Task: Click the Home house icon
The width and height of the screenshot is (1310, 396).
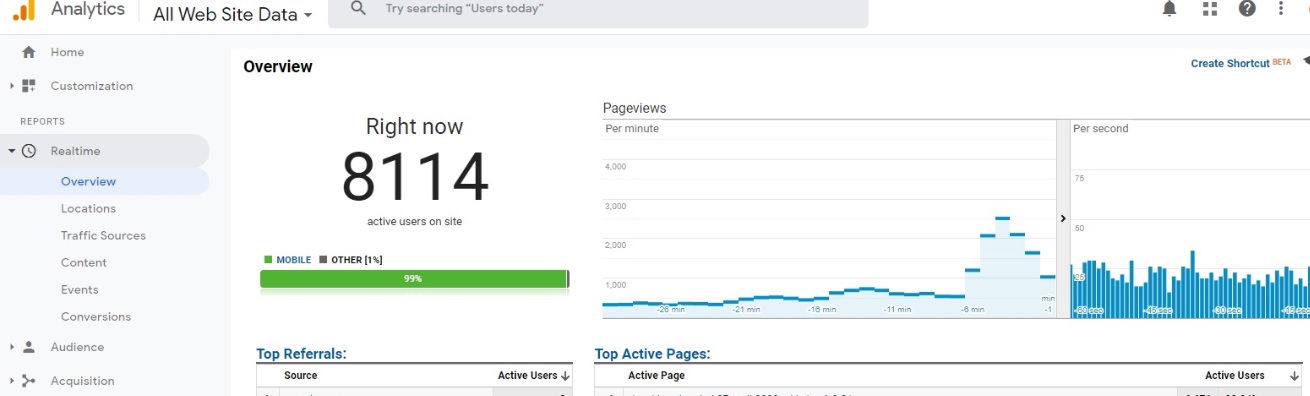Action: click(x=29, y=52)
